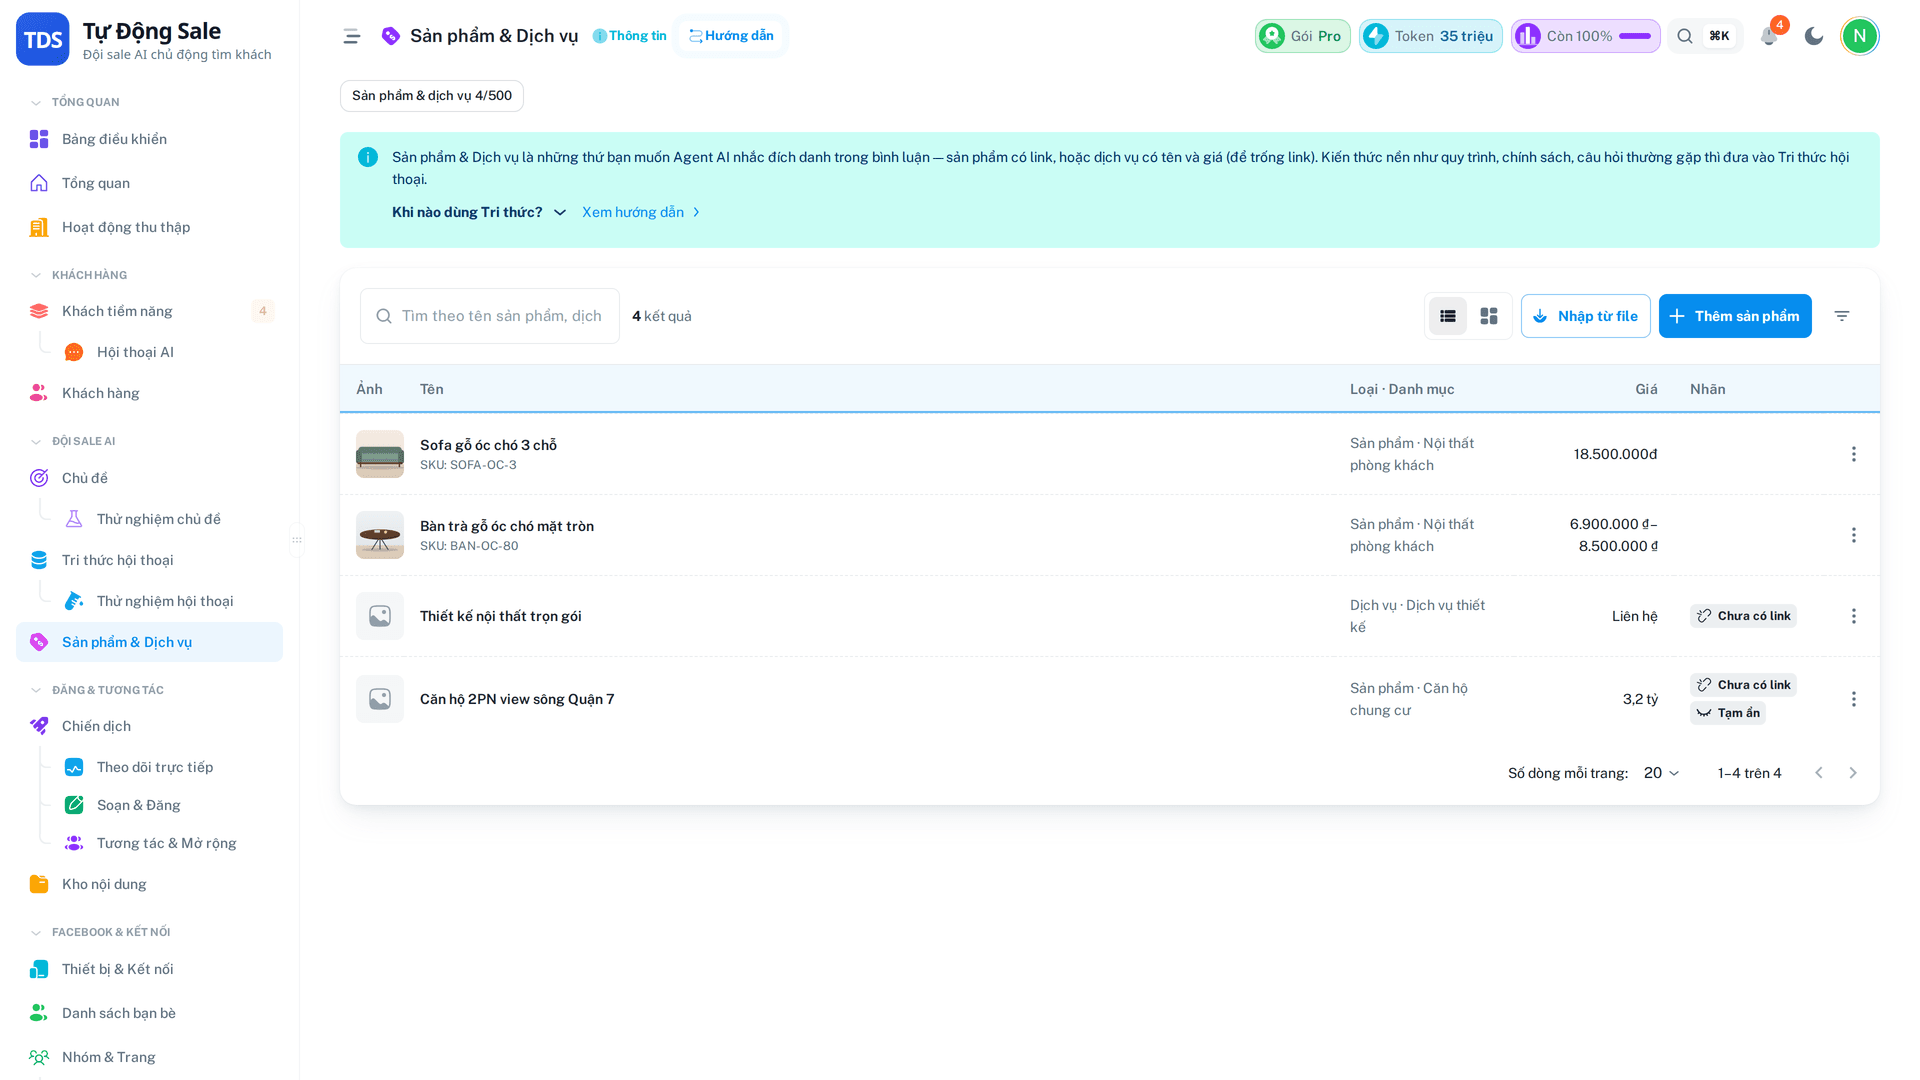This screenshot has height=1080, width=1920.
Task: Click Thêm sản phẩm button
Action: [1735, 316]
